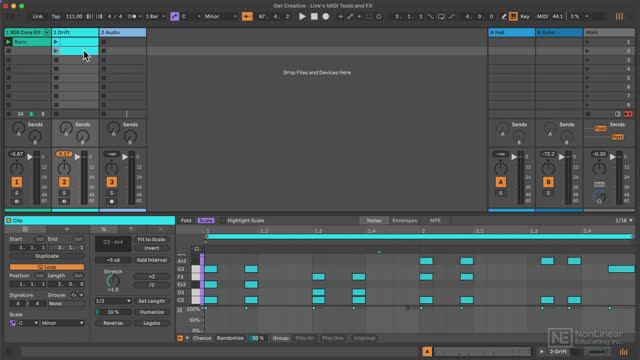Enable the scale mode icon in control bar
The image size is (640, 360).
tap(175, 16)
